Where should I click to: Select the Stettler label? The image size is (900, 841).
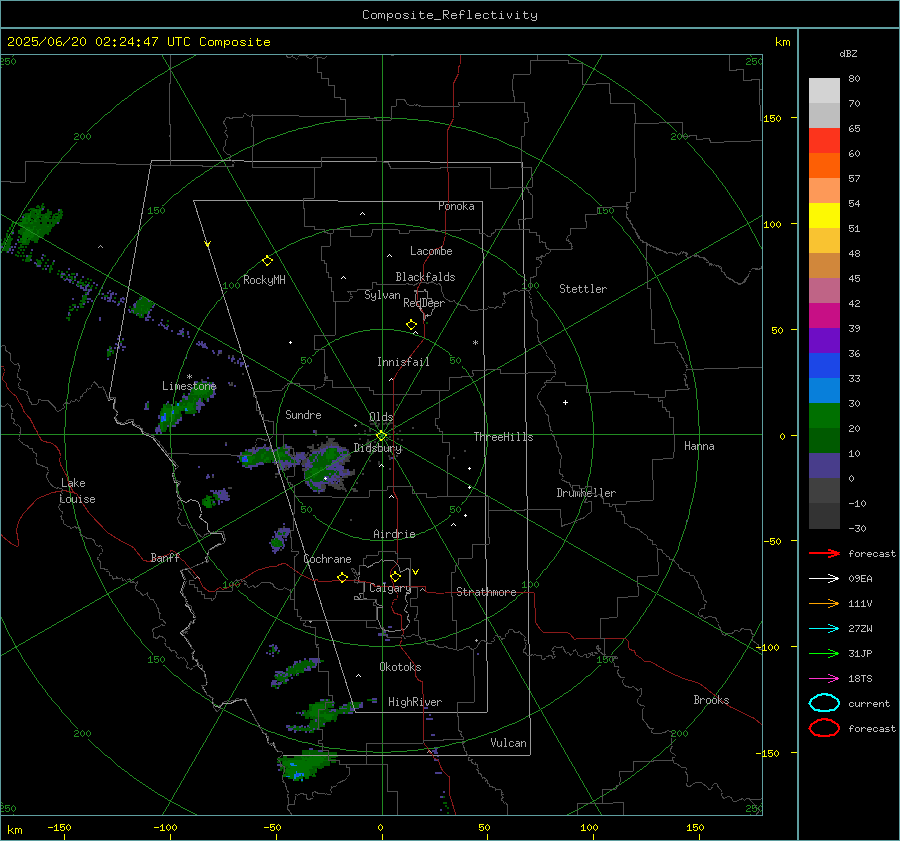pos(583,289)
